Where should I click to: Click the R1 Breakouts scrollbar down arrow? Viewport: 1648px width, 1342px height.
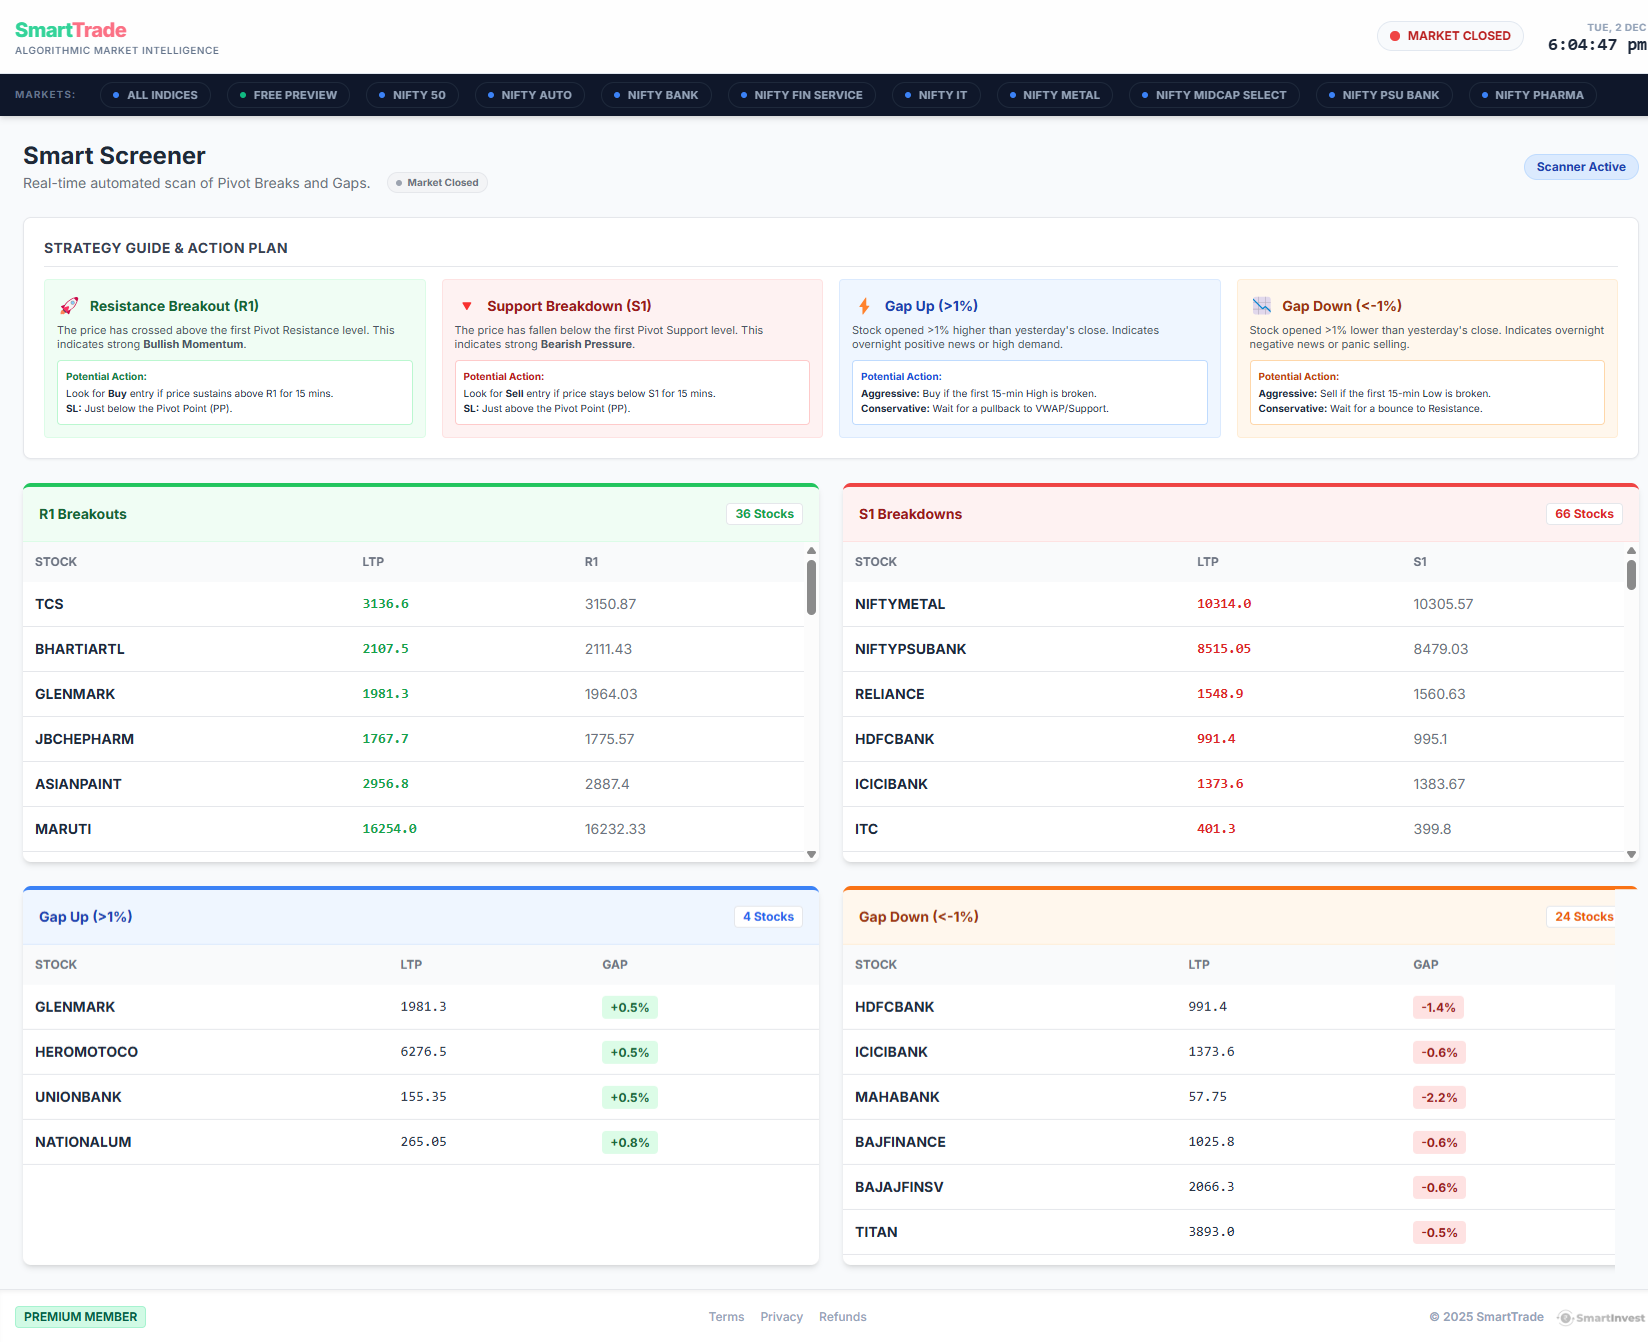point(811,855)
